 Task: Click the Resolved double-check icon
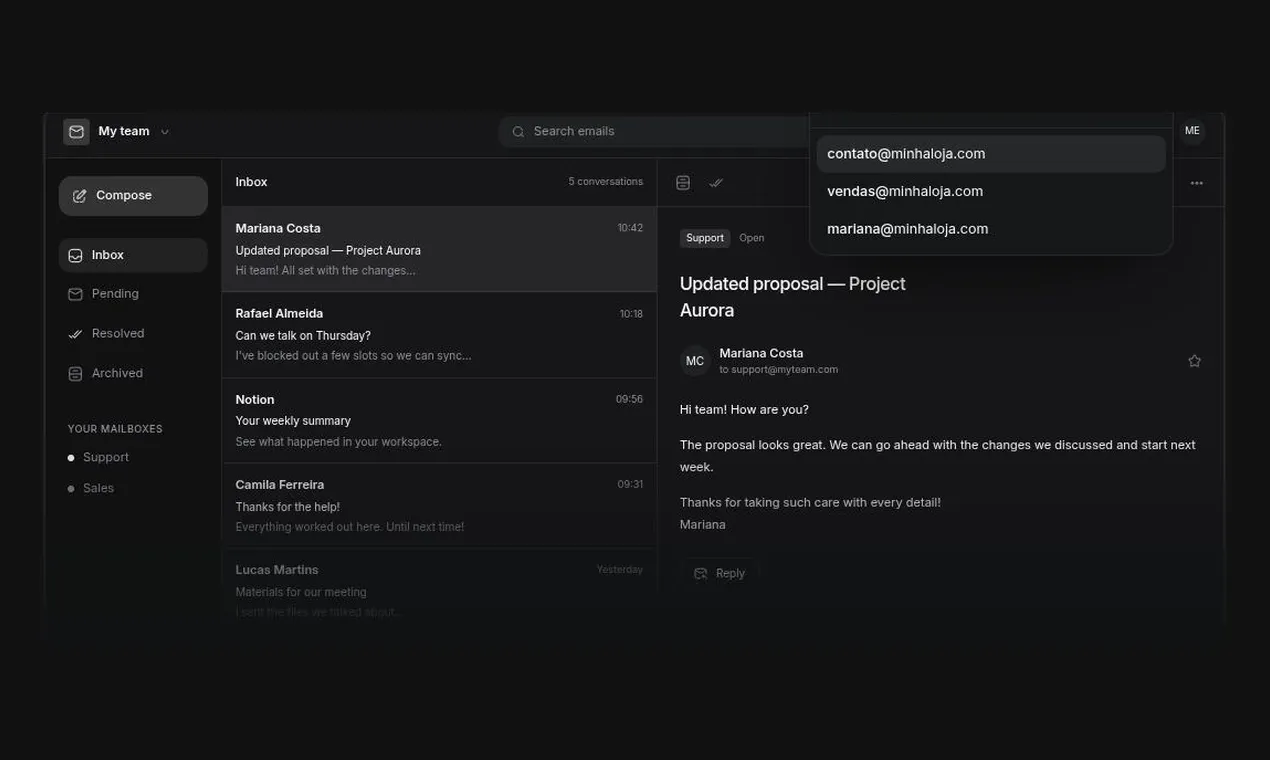pos(75,334)
